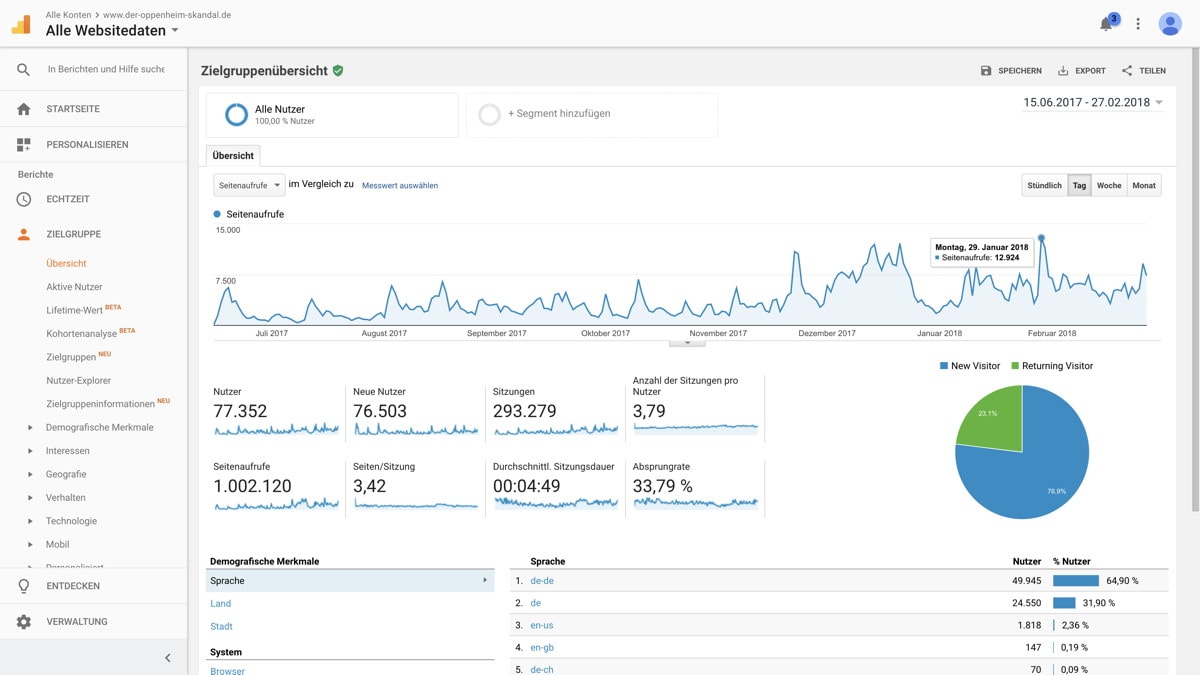
Task: Click the notifications bell icon
Action: [1106, 24]
